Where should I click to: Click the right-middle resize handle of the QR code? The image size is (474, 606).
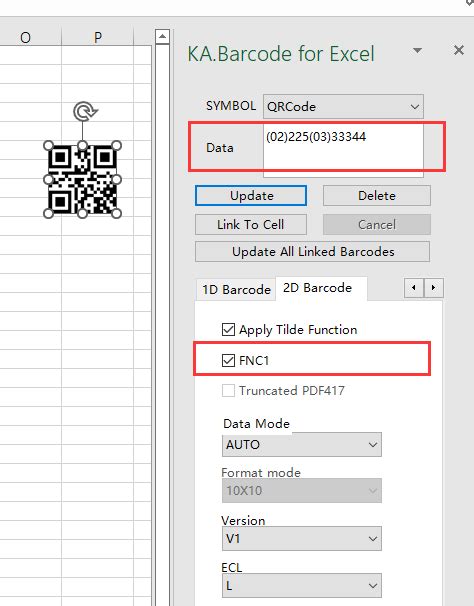[117, 179]
